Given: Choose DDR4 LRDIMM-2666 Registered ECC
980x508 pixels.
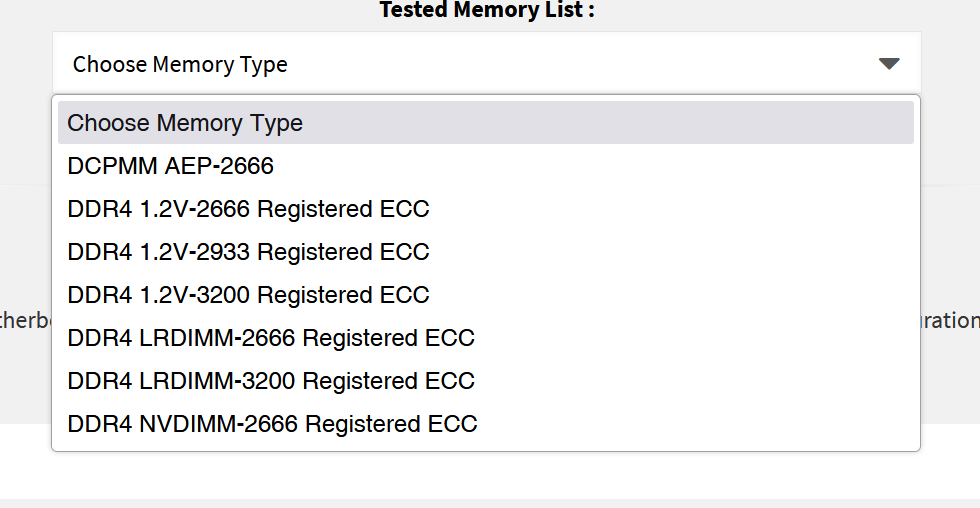Looking at the screenshot, I should click(x=271, y=338).
